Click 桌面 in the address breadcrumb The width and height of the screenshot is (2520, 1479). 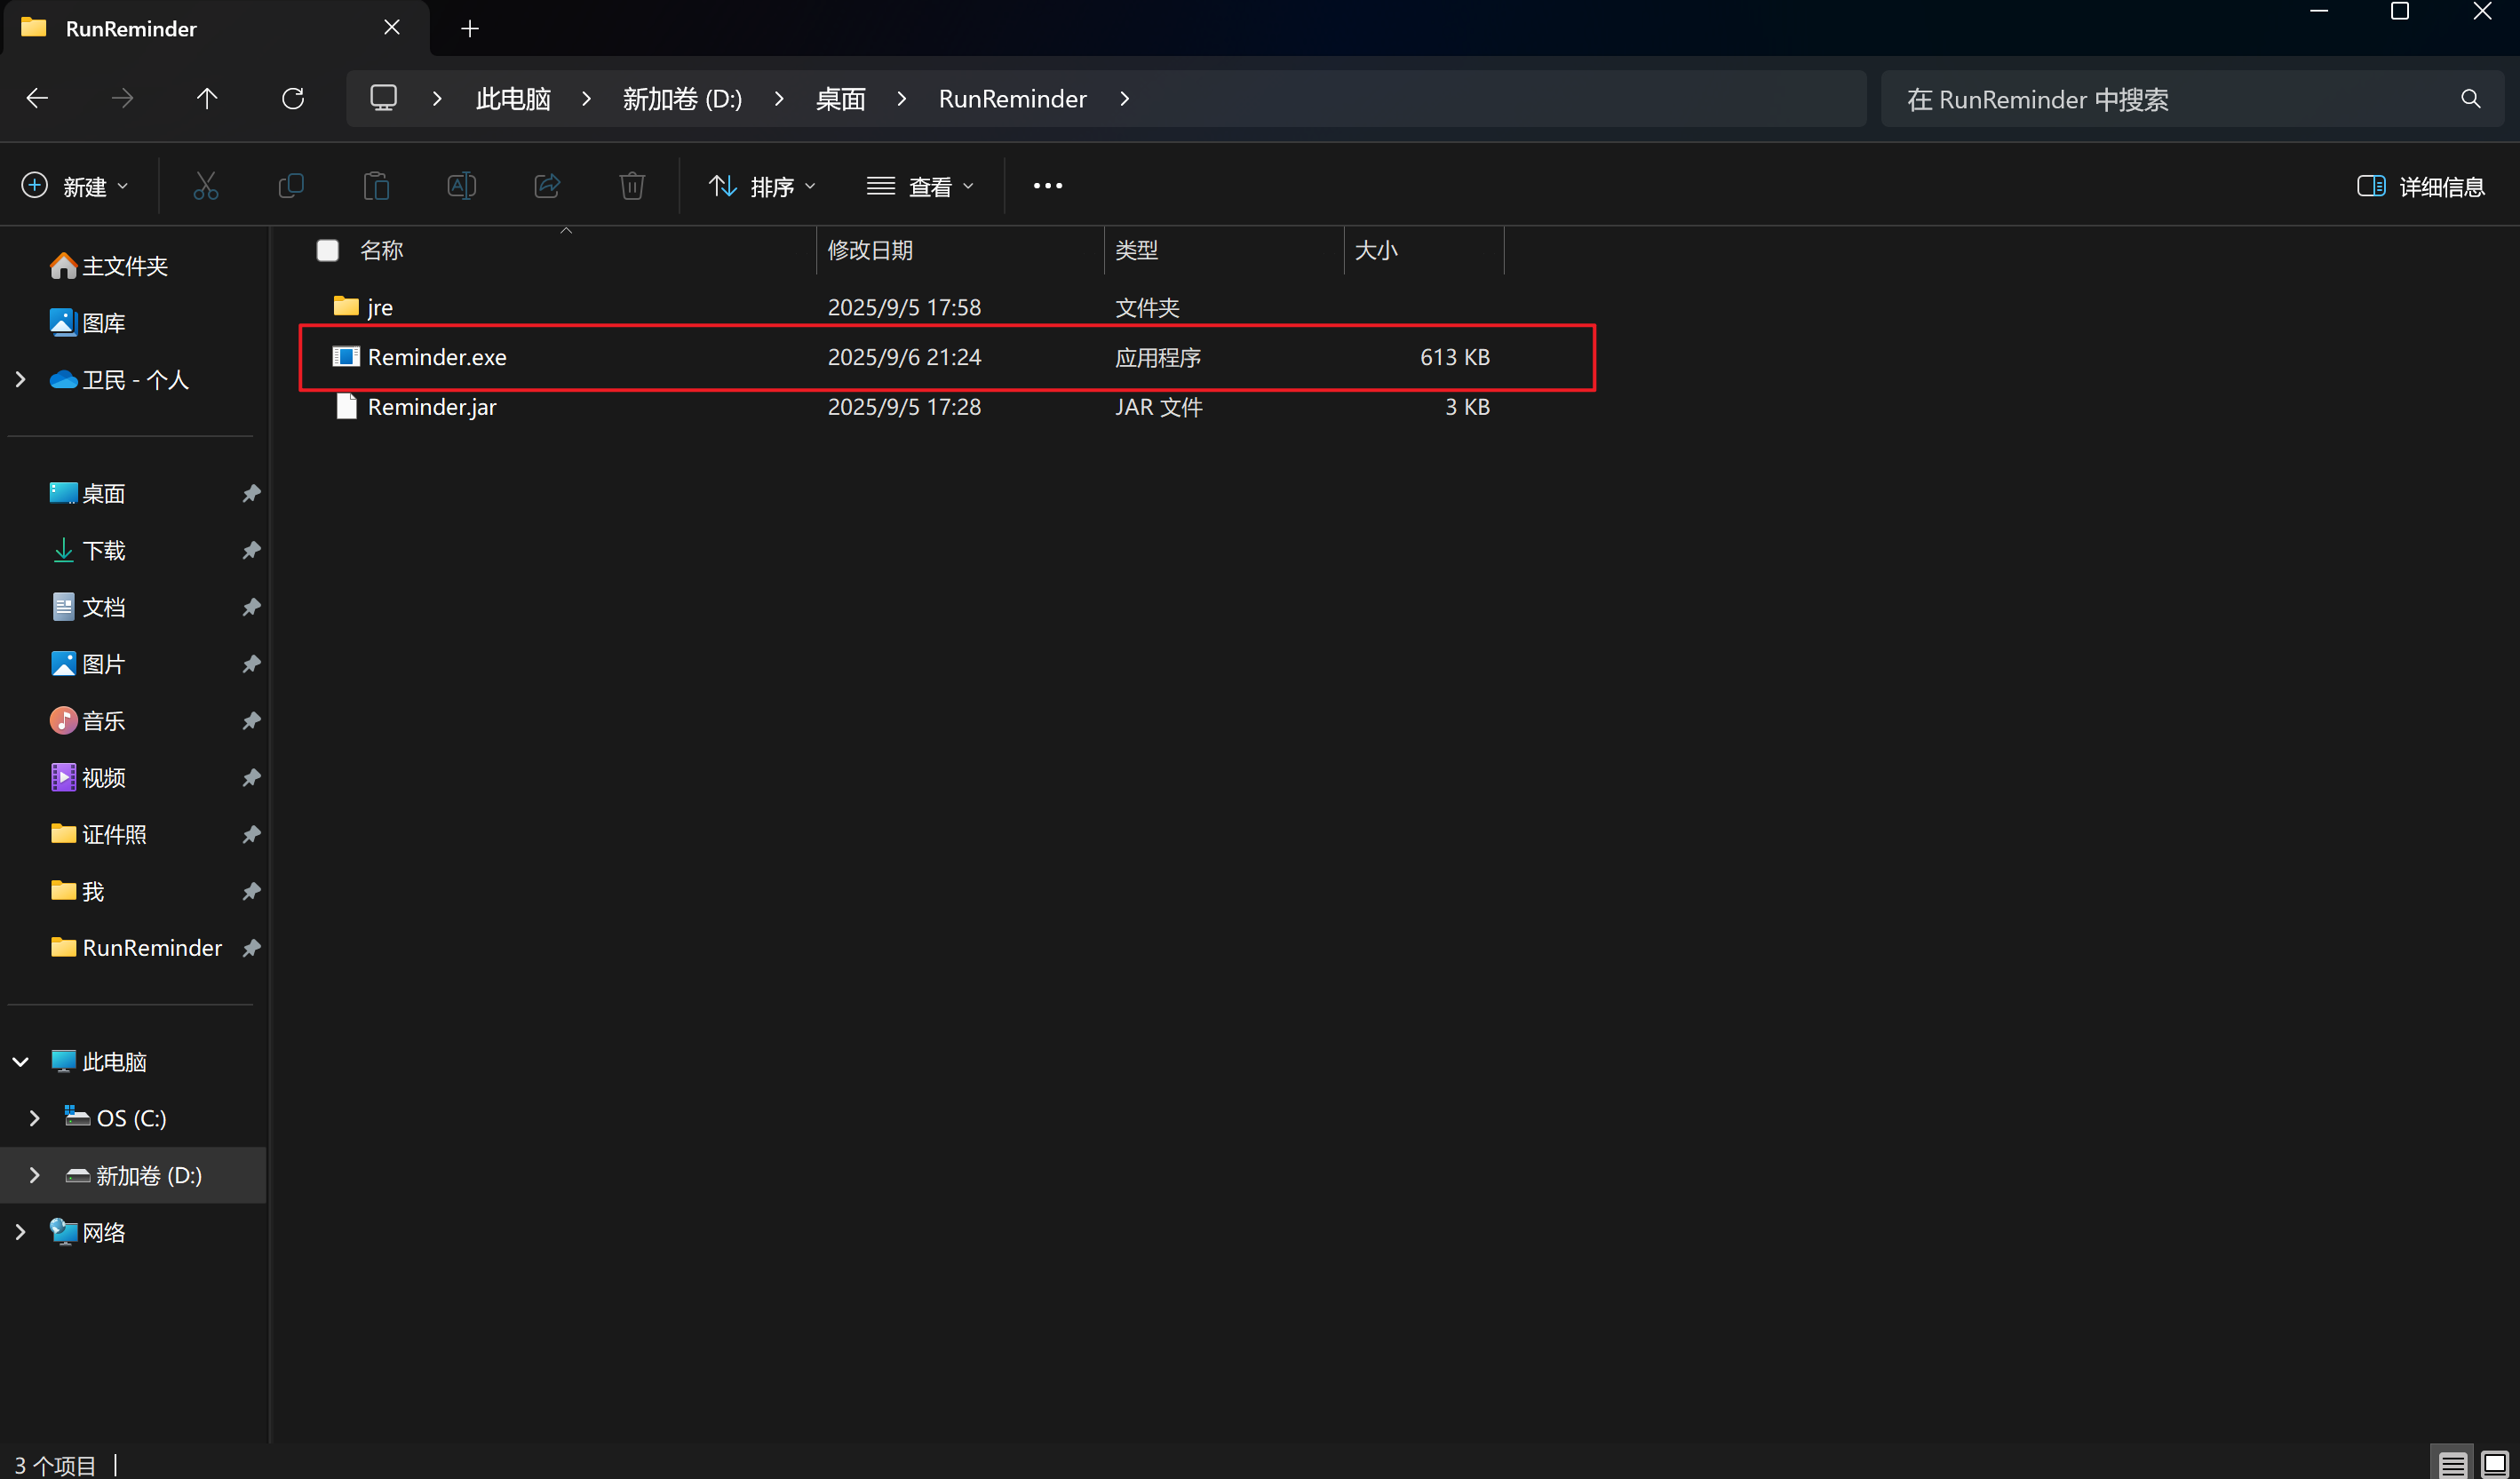coord(840,99)
